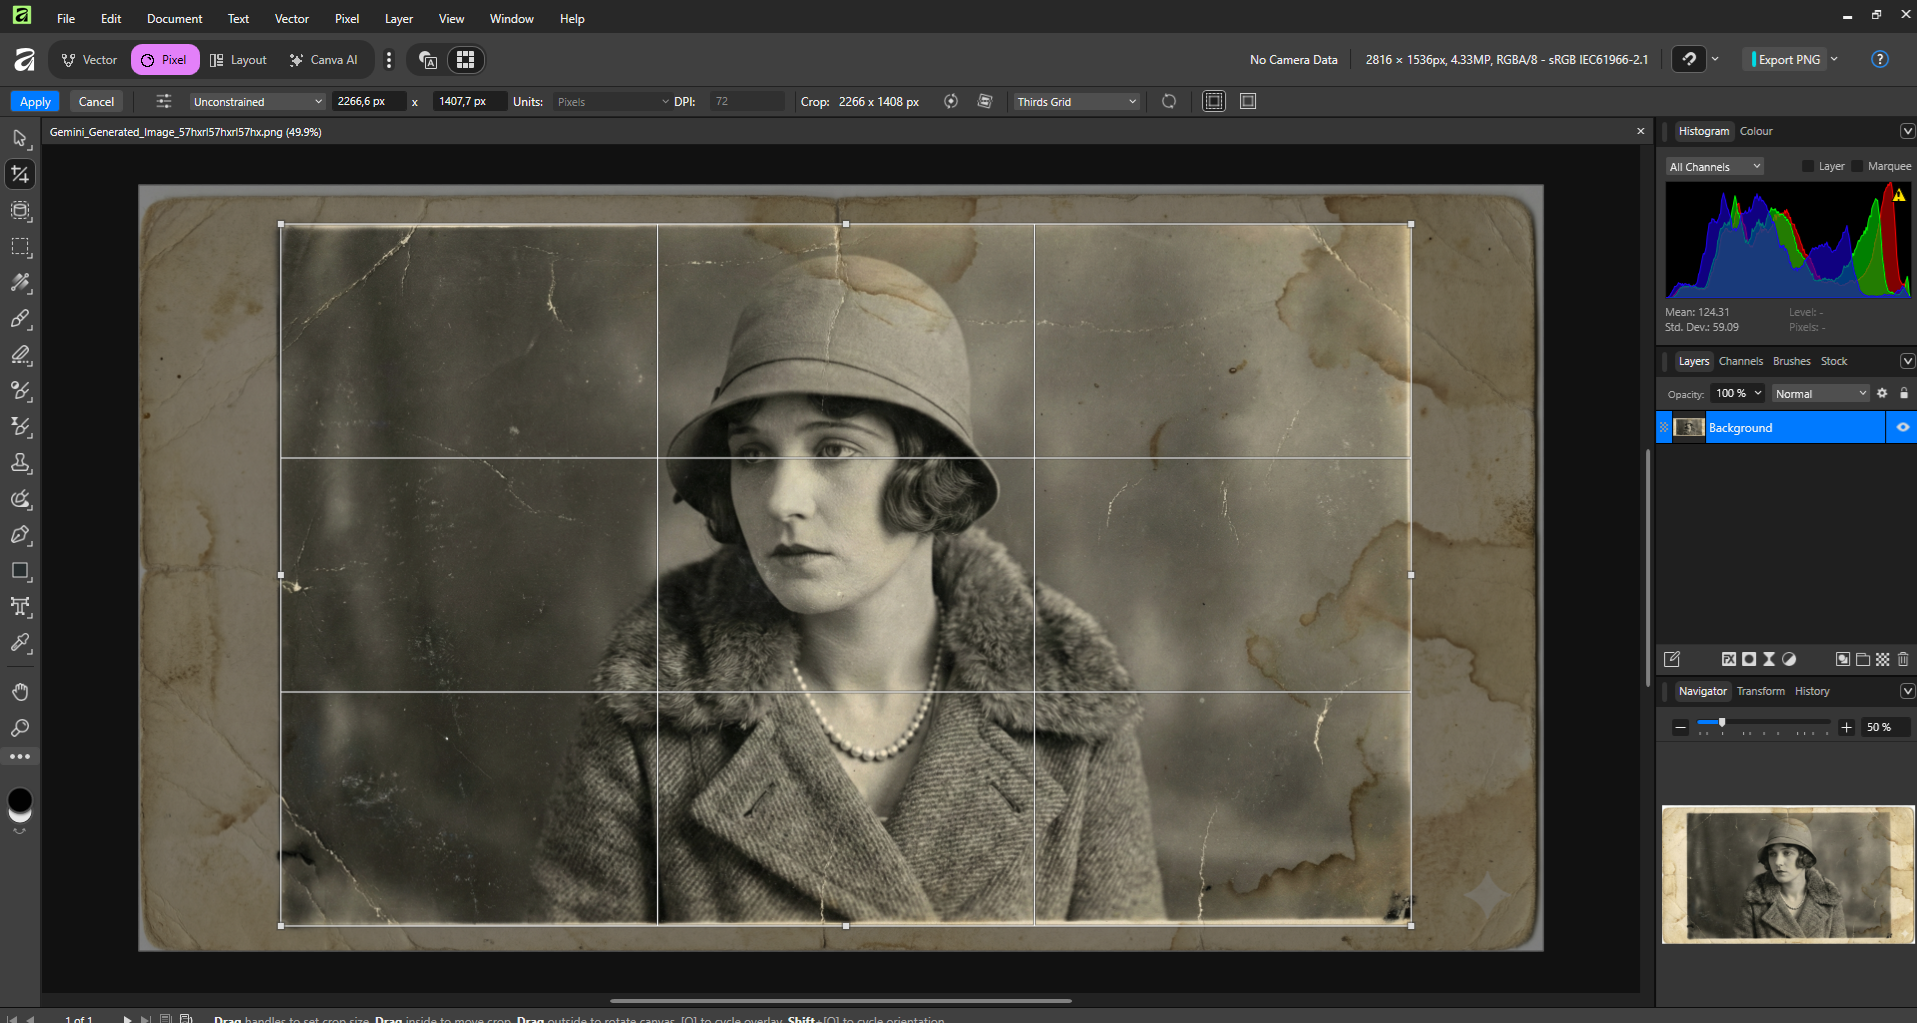Delete layer using the trash icon

pyautogui.click(x=1903, y=659)
